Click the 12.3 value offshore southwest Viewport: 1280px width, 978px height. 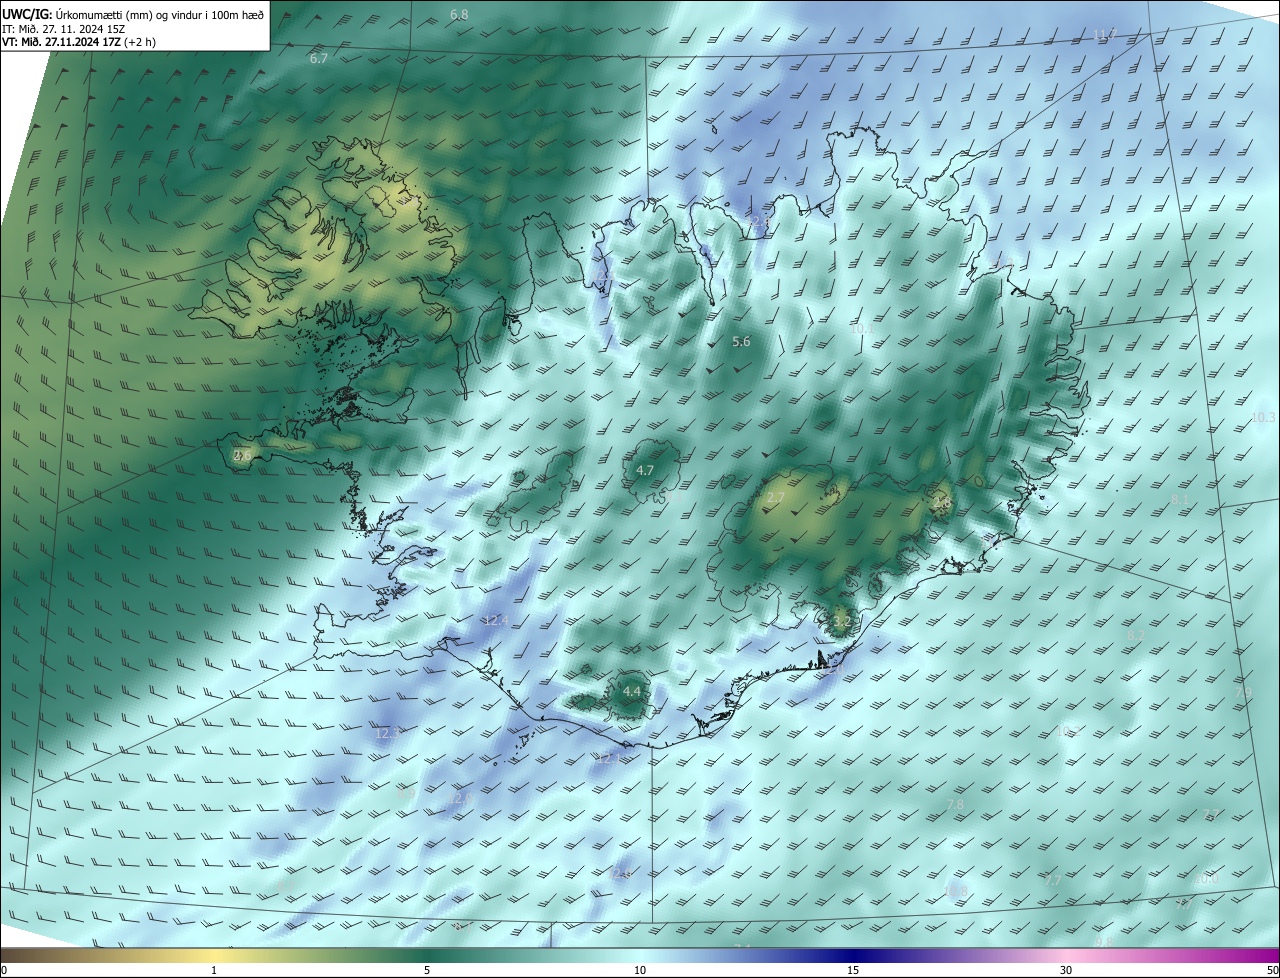click(x=388, y=733)
